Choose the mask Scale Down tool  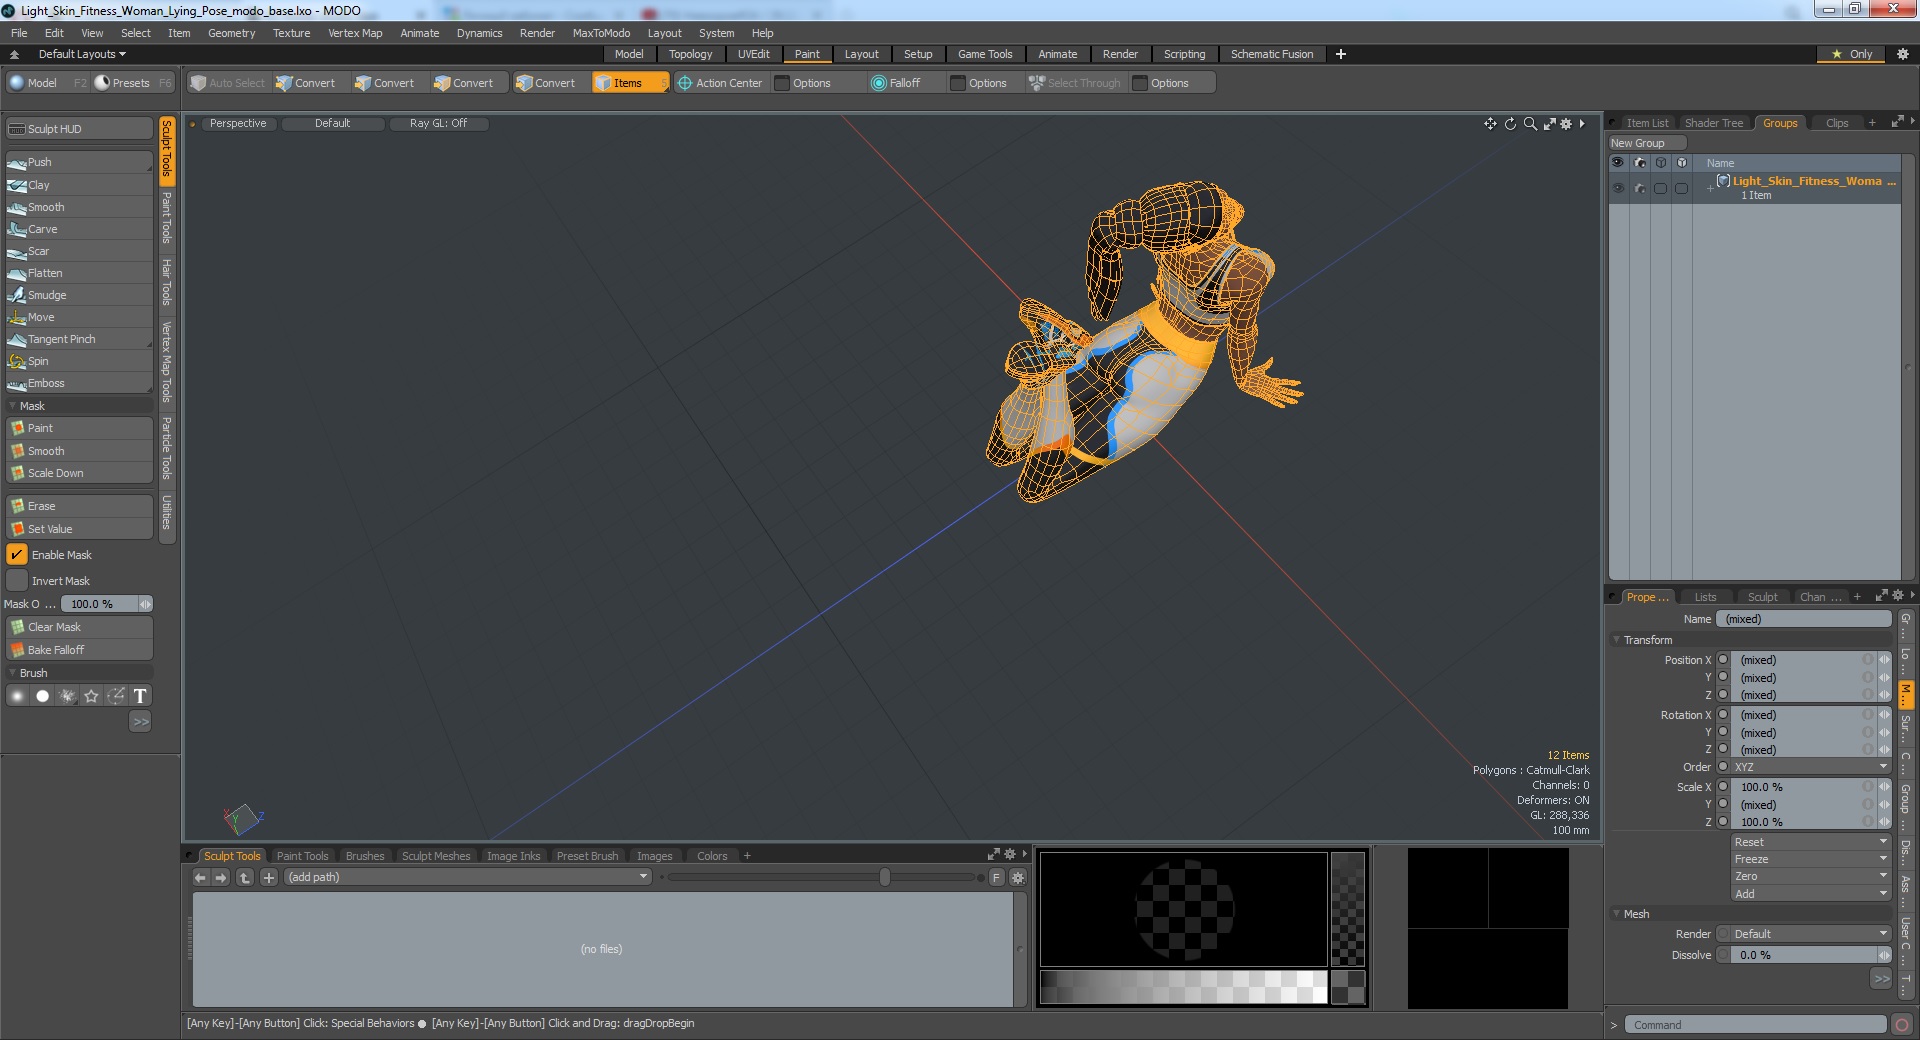pos(78,473)
